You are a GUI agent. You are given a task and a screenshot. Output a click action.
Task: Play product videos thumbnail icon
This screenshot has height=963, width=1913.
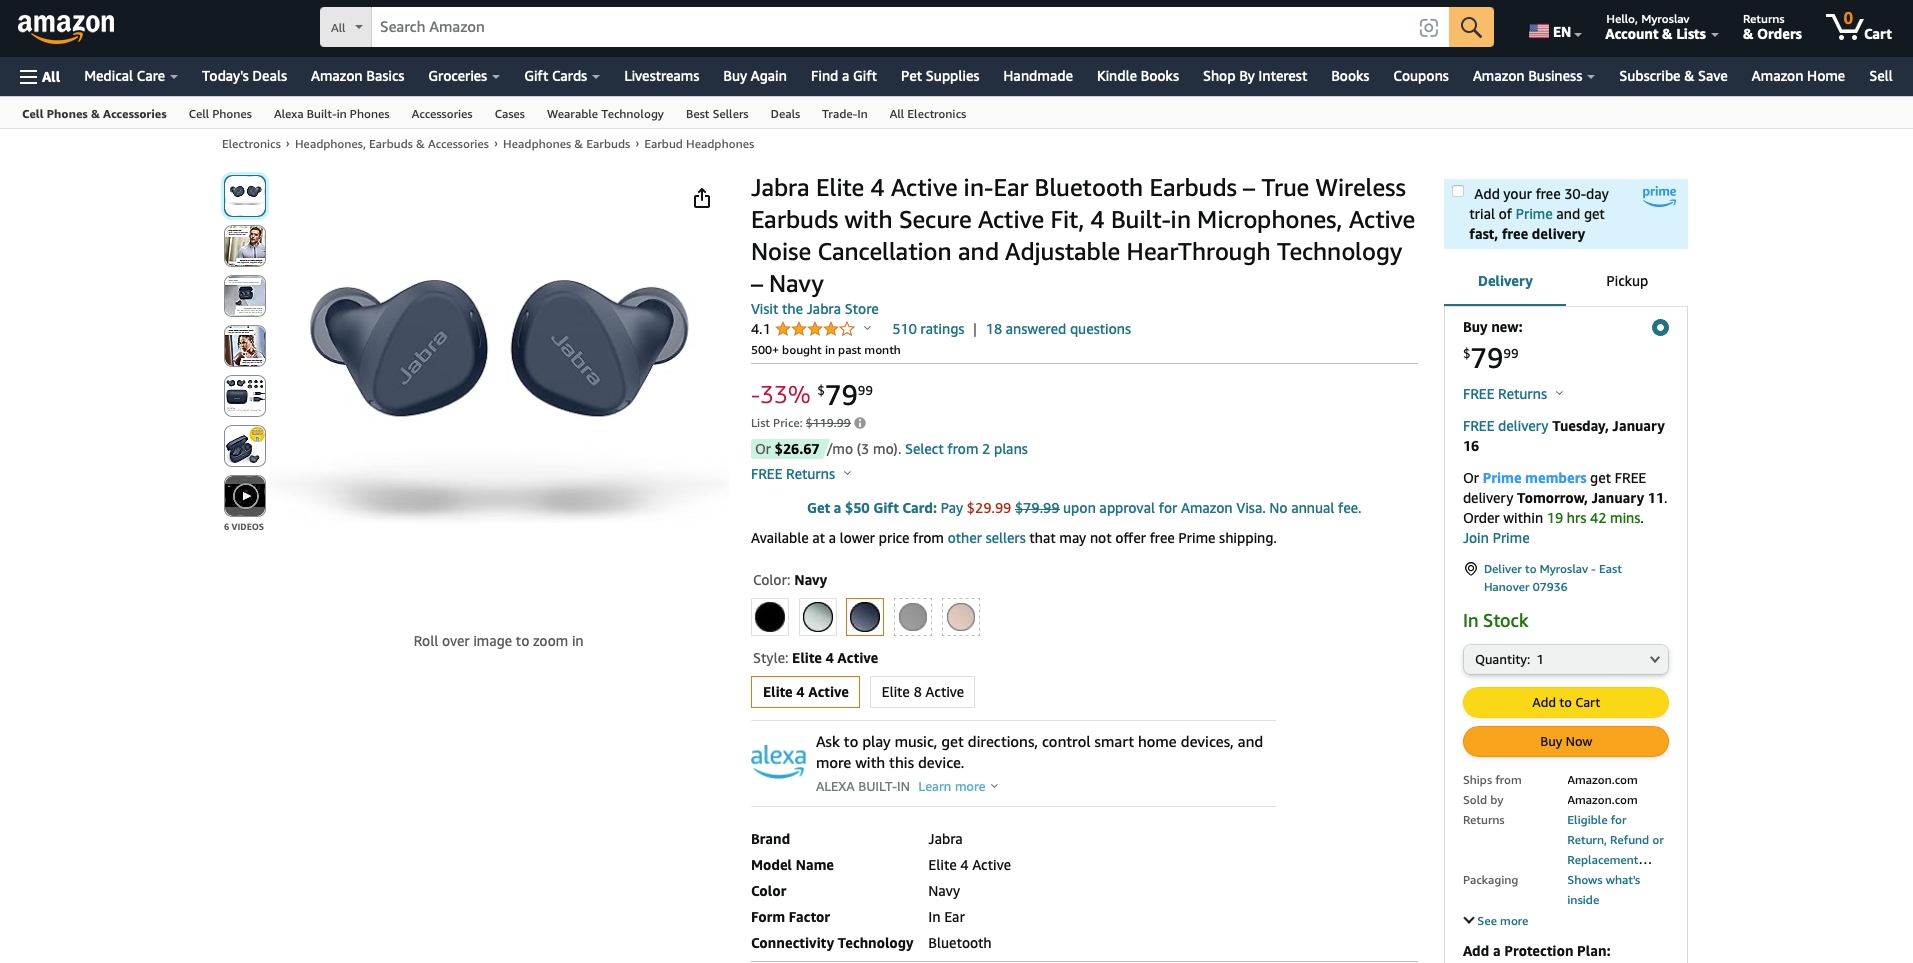245,496
